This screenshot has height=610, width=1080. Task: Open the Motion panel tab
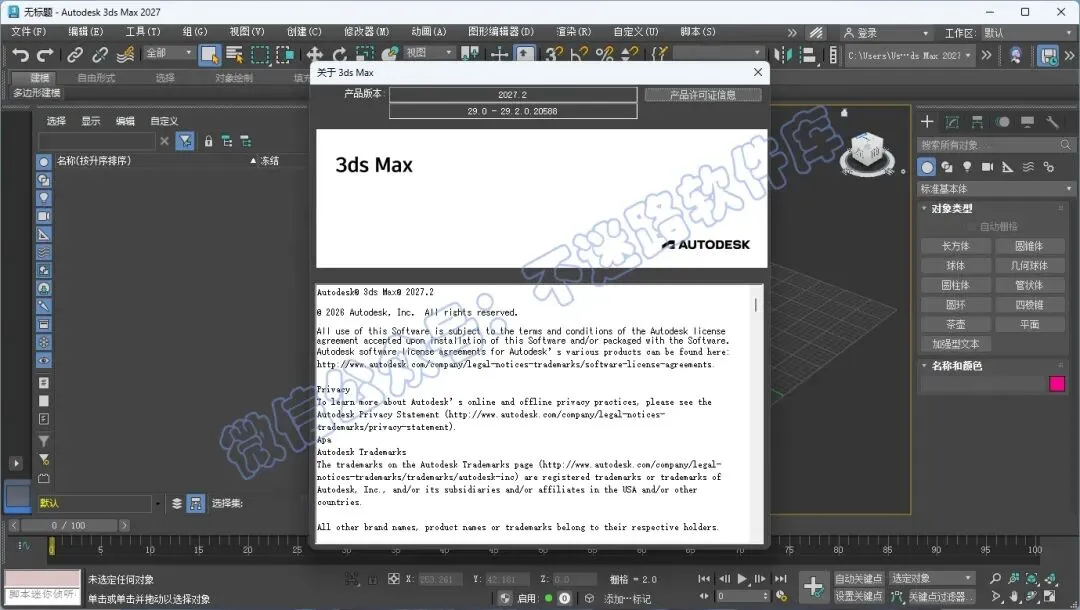tap(1003, 122)
